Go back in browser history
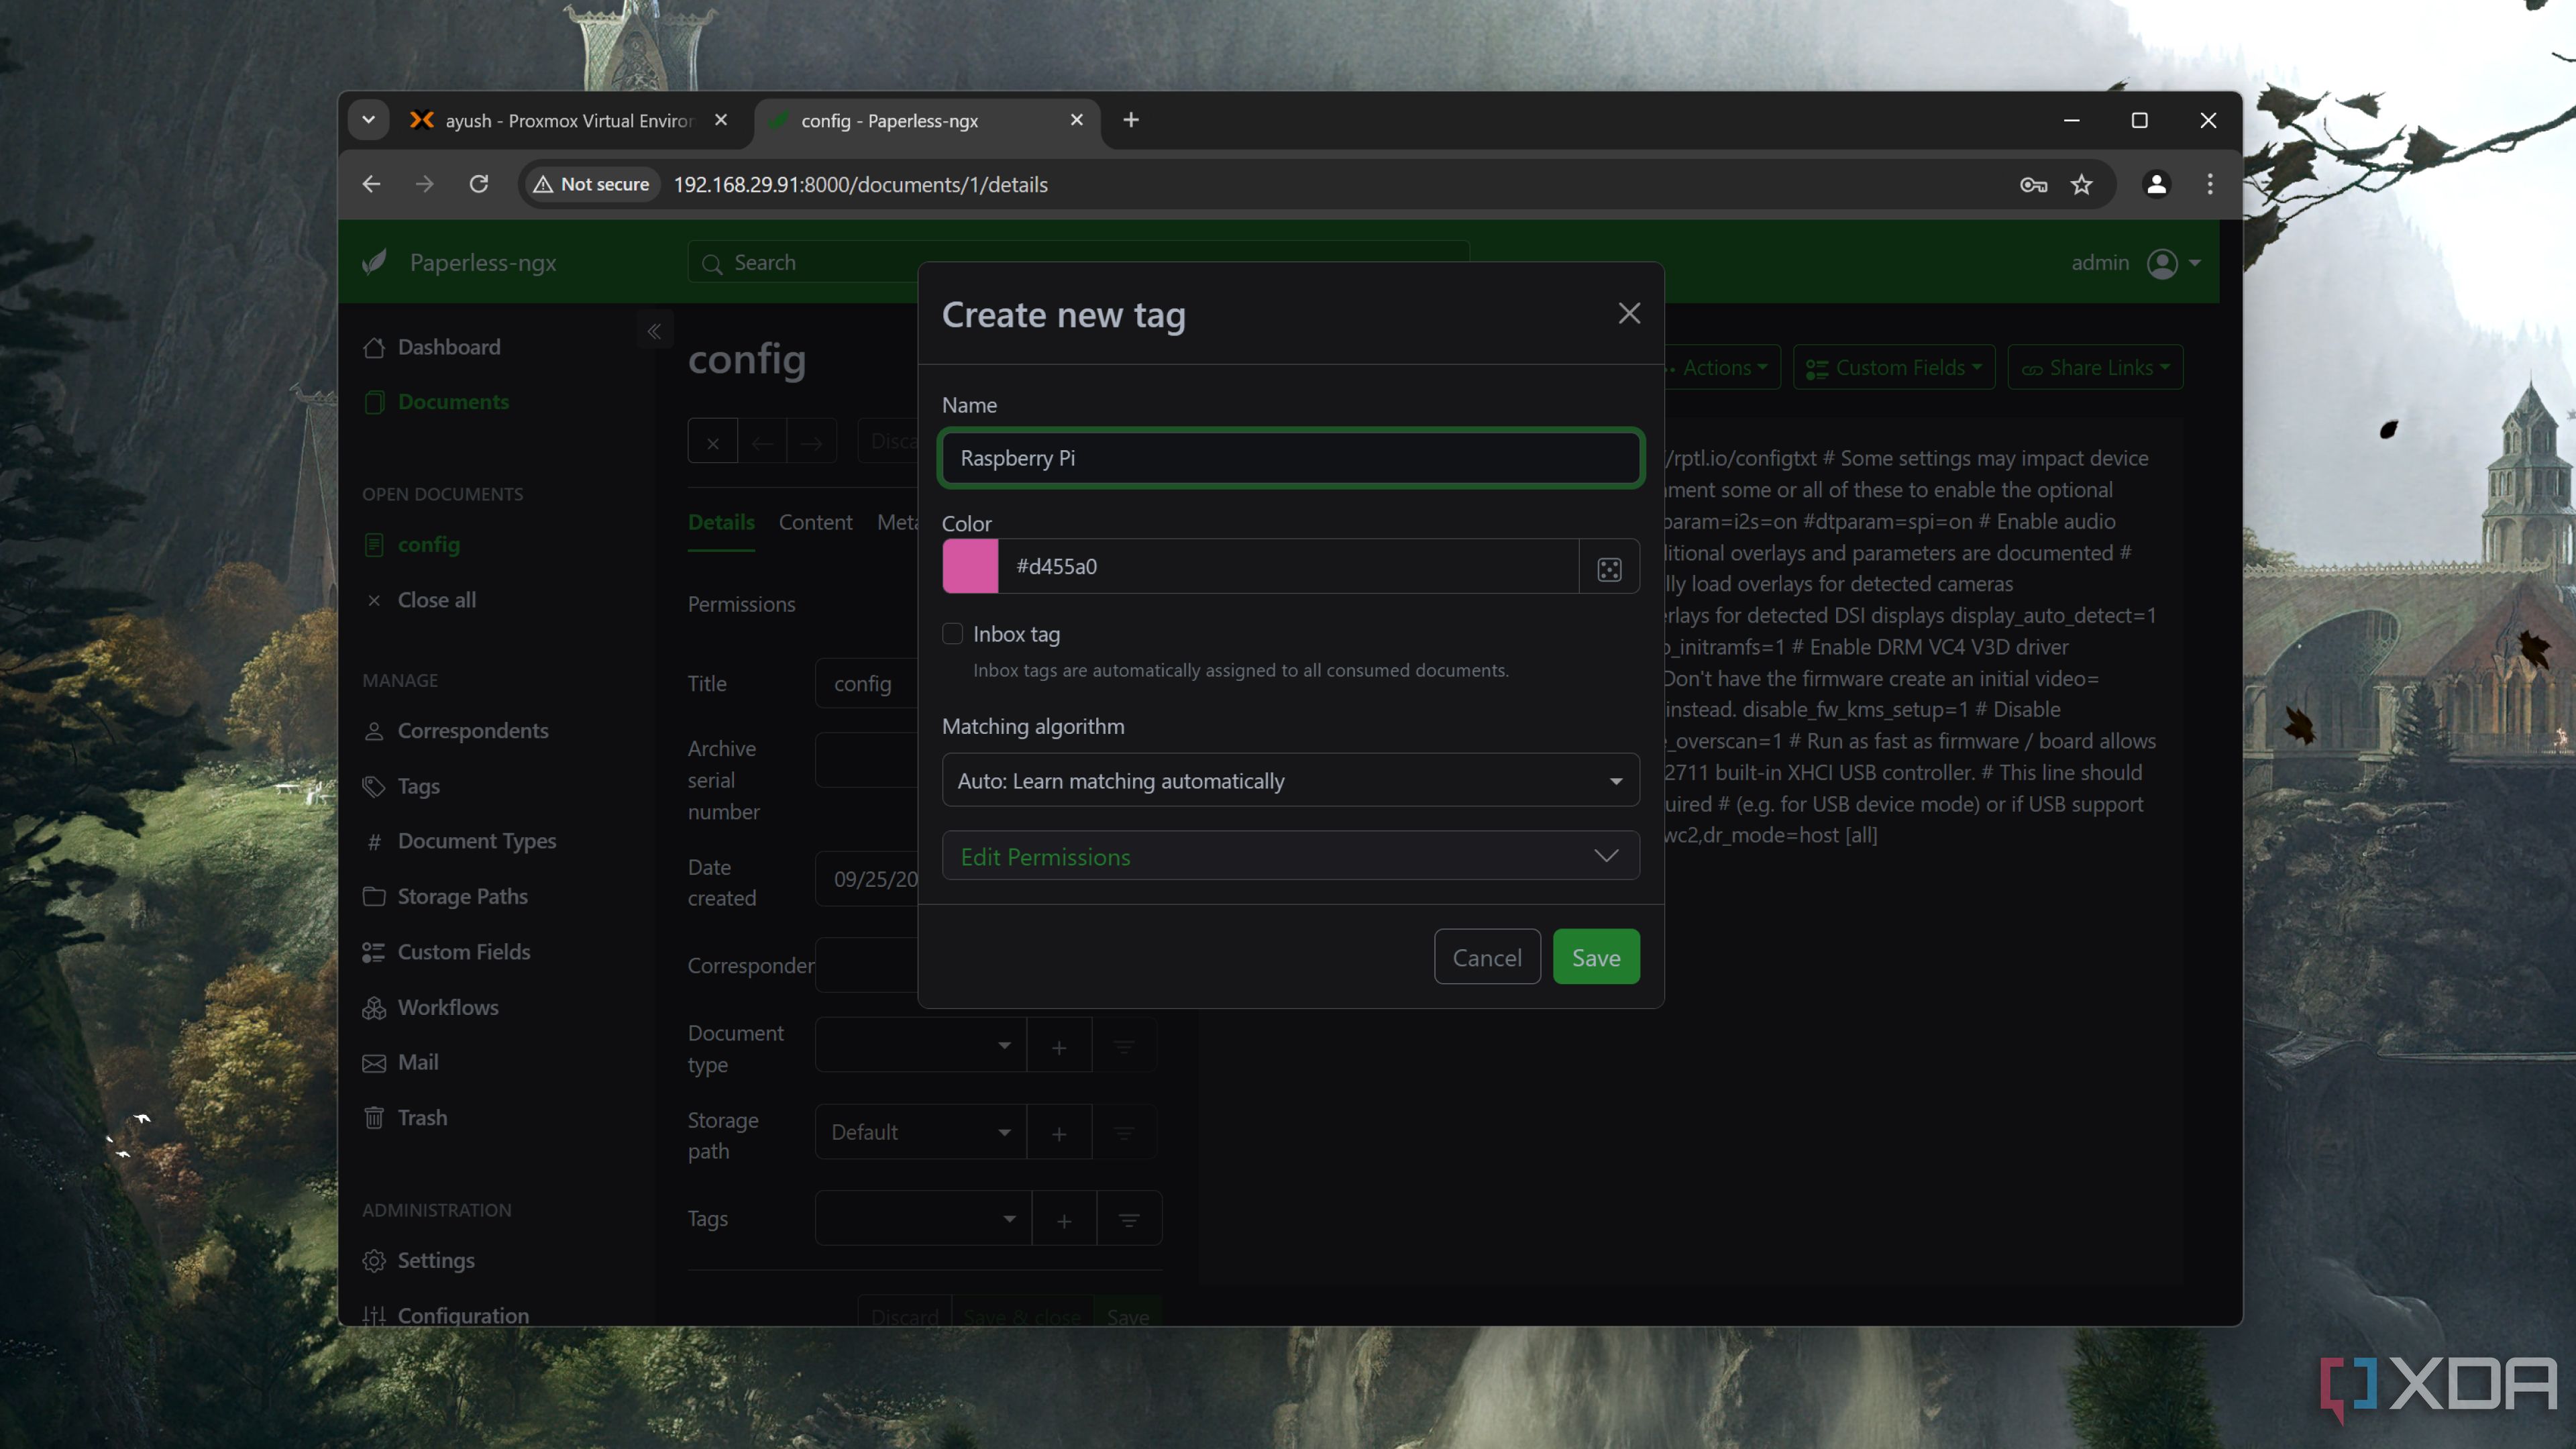2576x1449 pixels. tap(371, 184)
